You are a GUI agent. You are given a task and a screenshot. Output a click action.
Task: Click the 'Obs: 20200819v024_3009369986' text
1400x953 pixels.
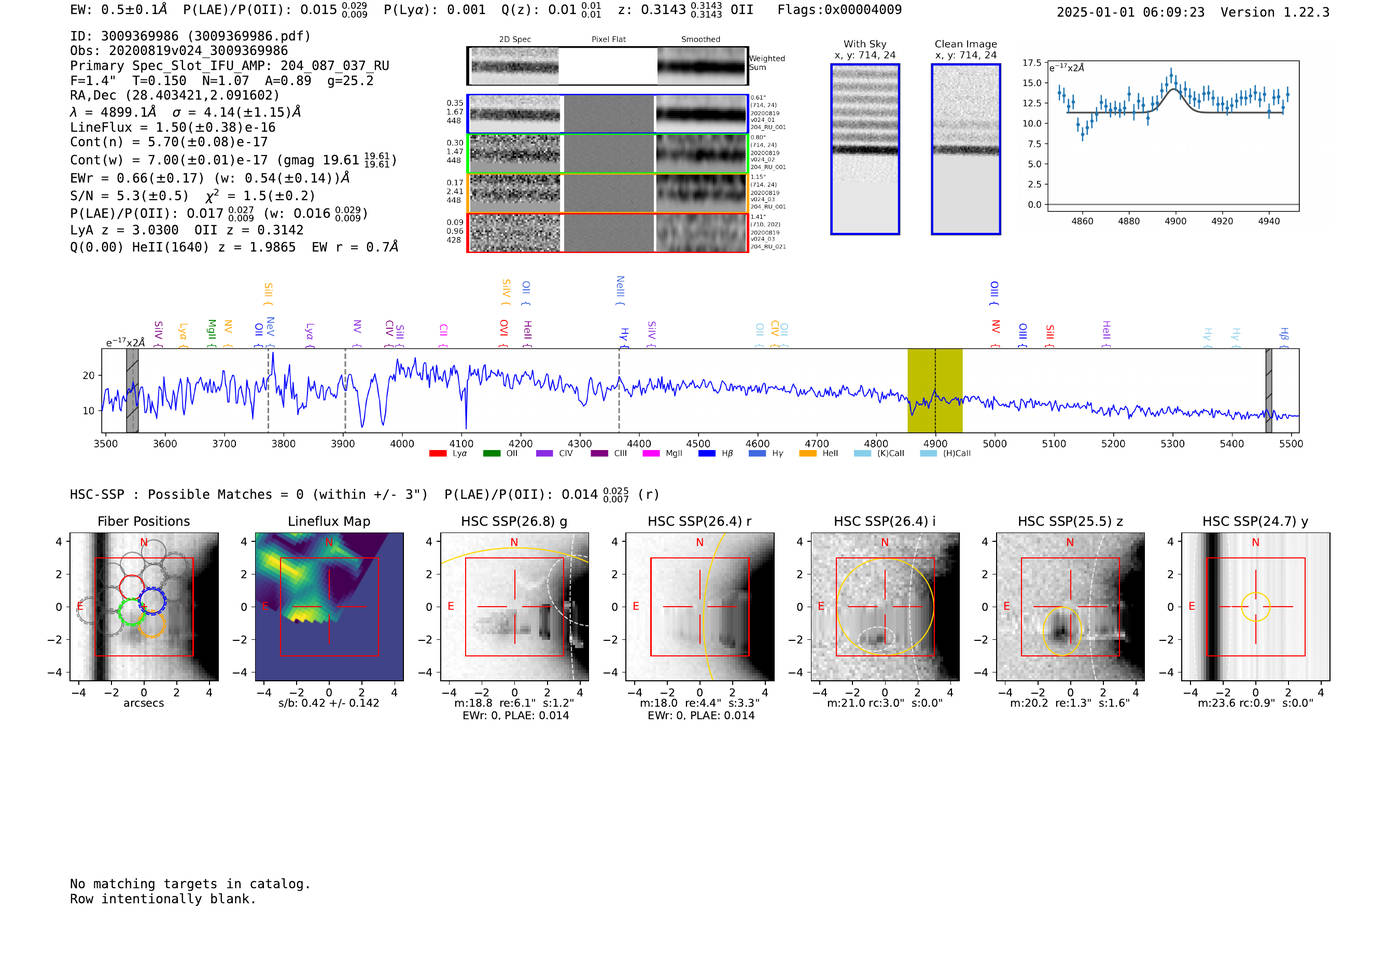179,51
